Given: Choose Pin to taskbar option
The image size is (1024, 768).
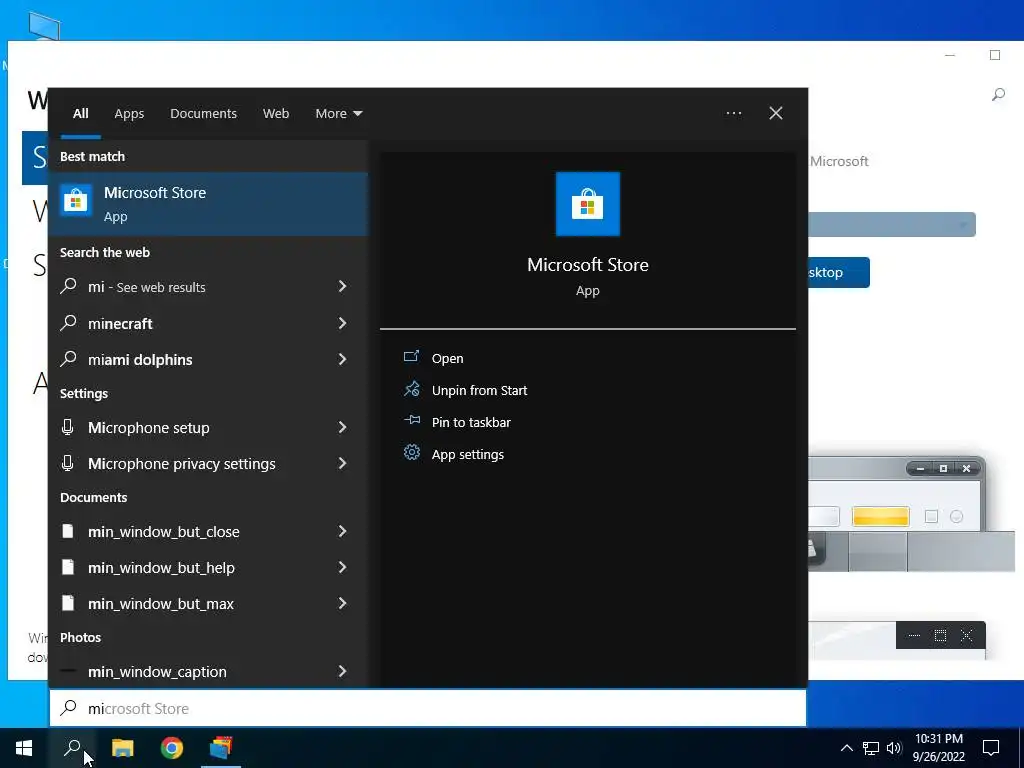Looking at the screenshot, I should point(471,422).
